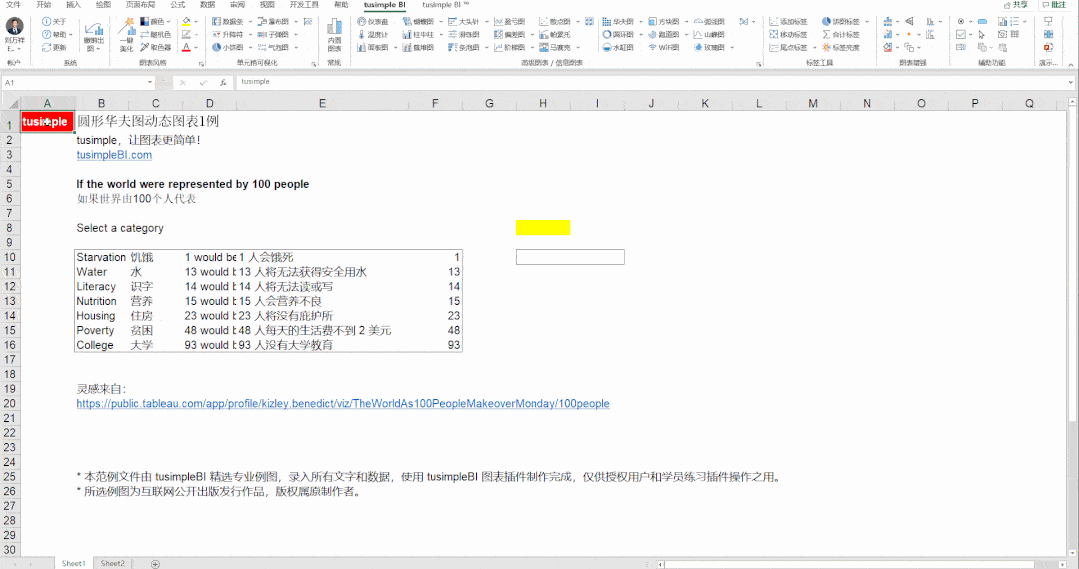Click the 标签亮度 label brightness icon
The width and height of the screenshot is (1079, 569).
841,47
